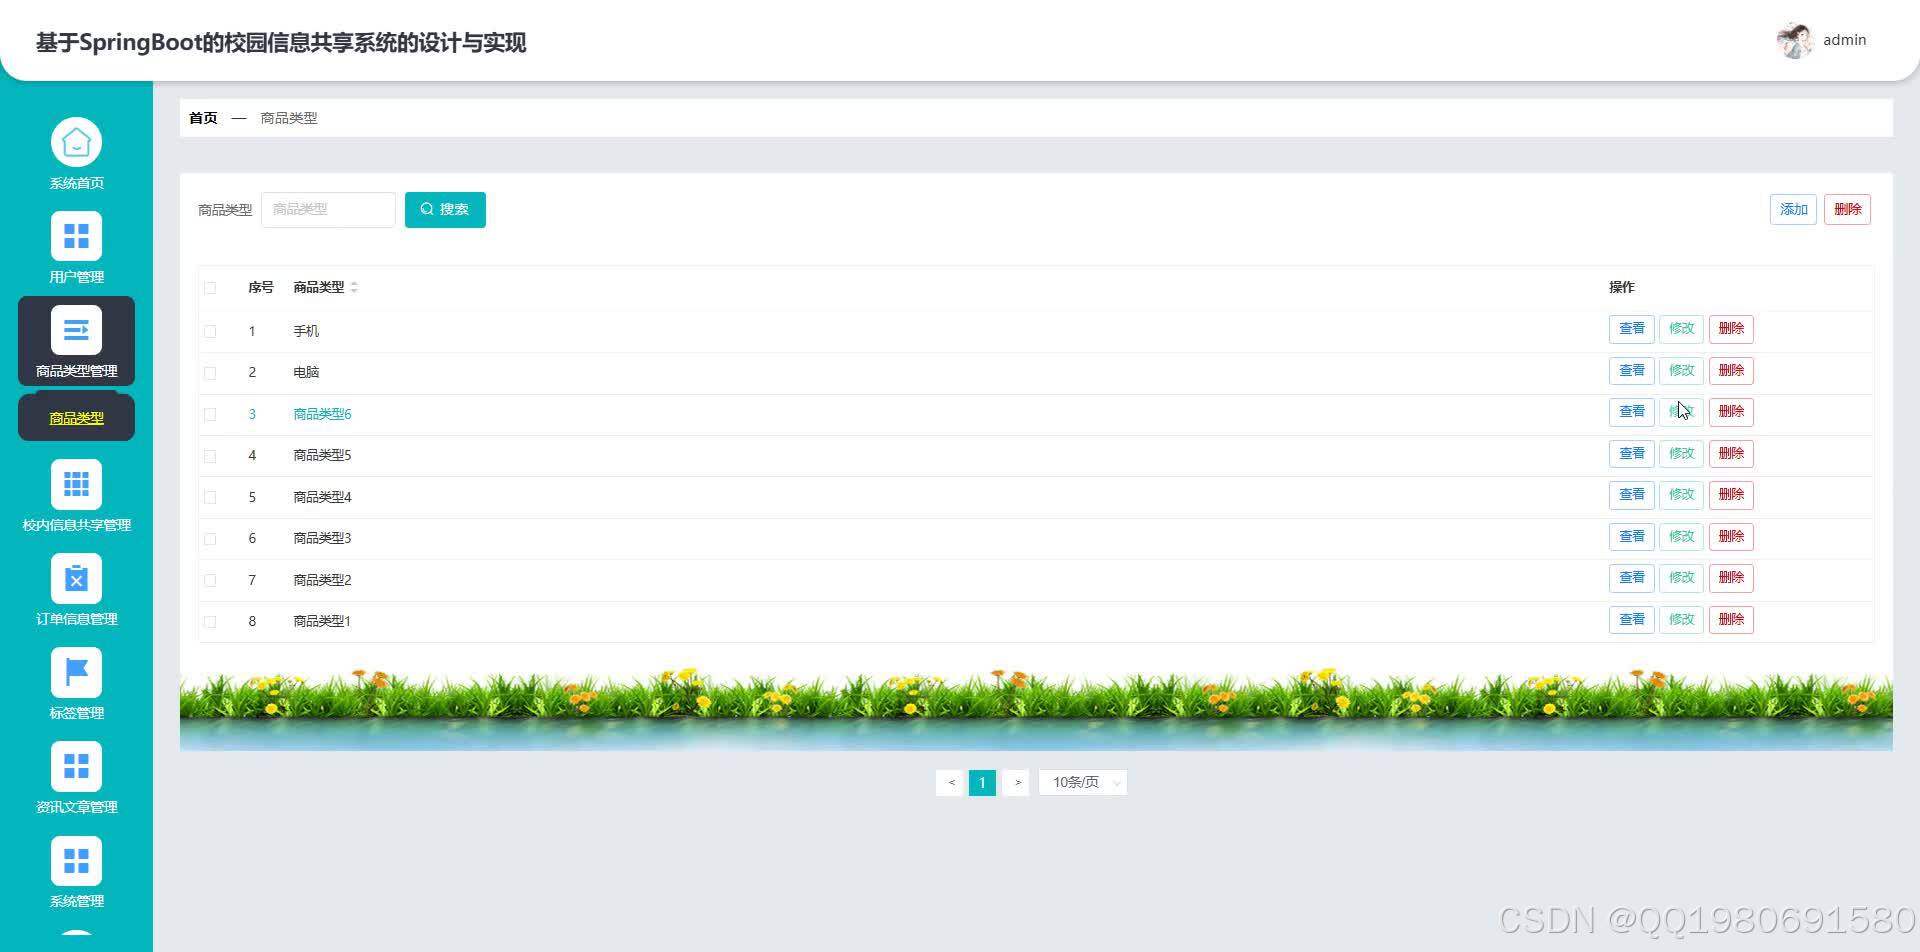1920x952 pixels.
Task: Edit the 电脑 row
Action: pos(1681,371)
